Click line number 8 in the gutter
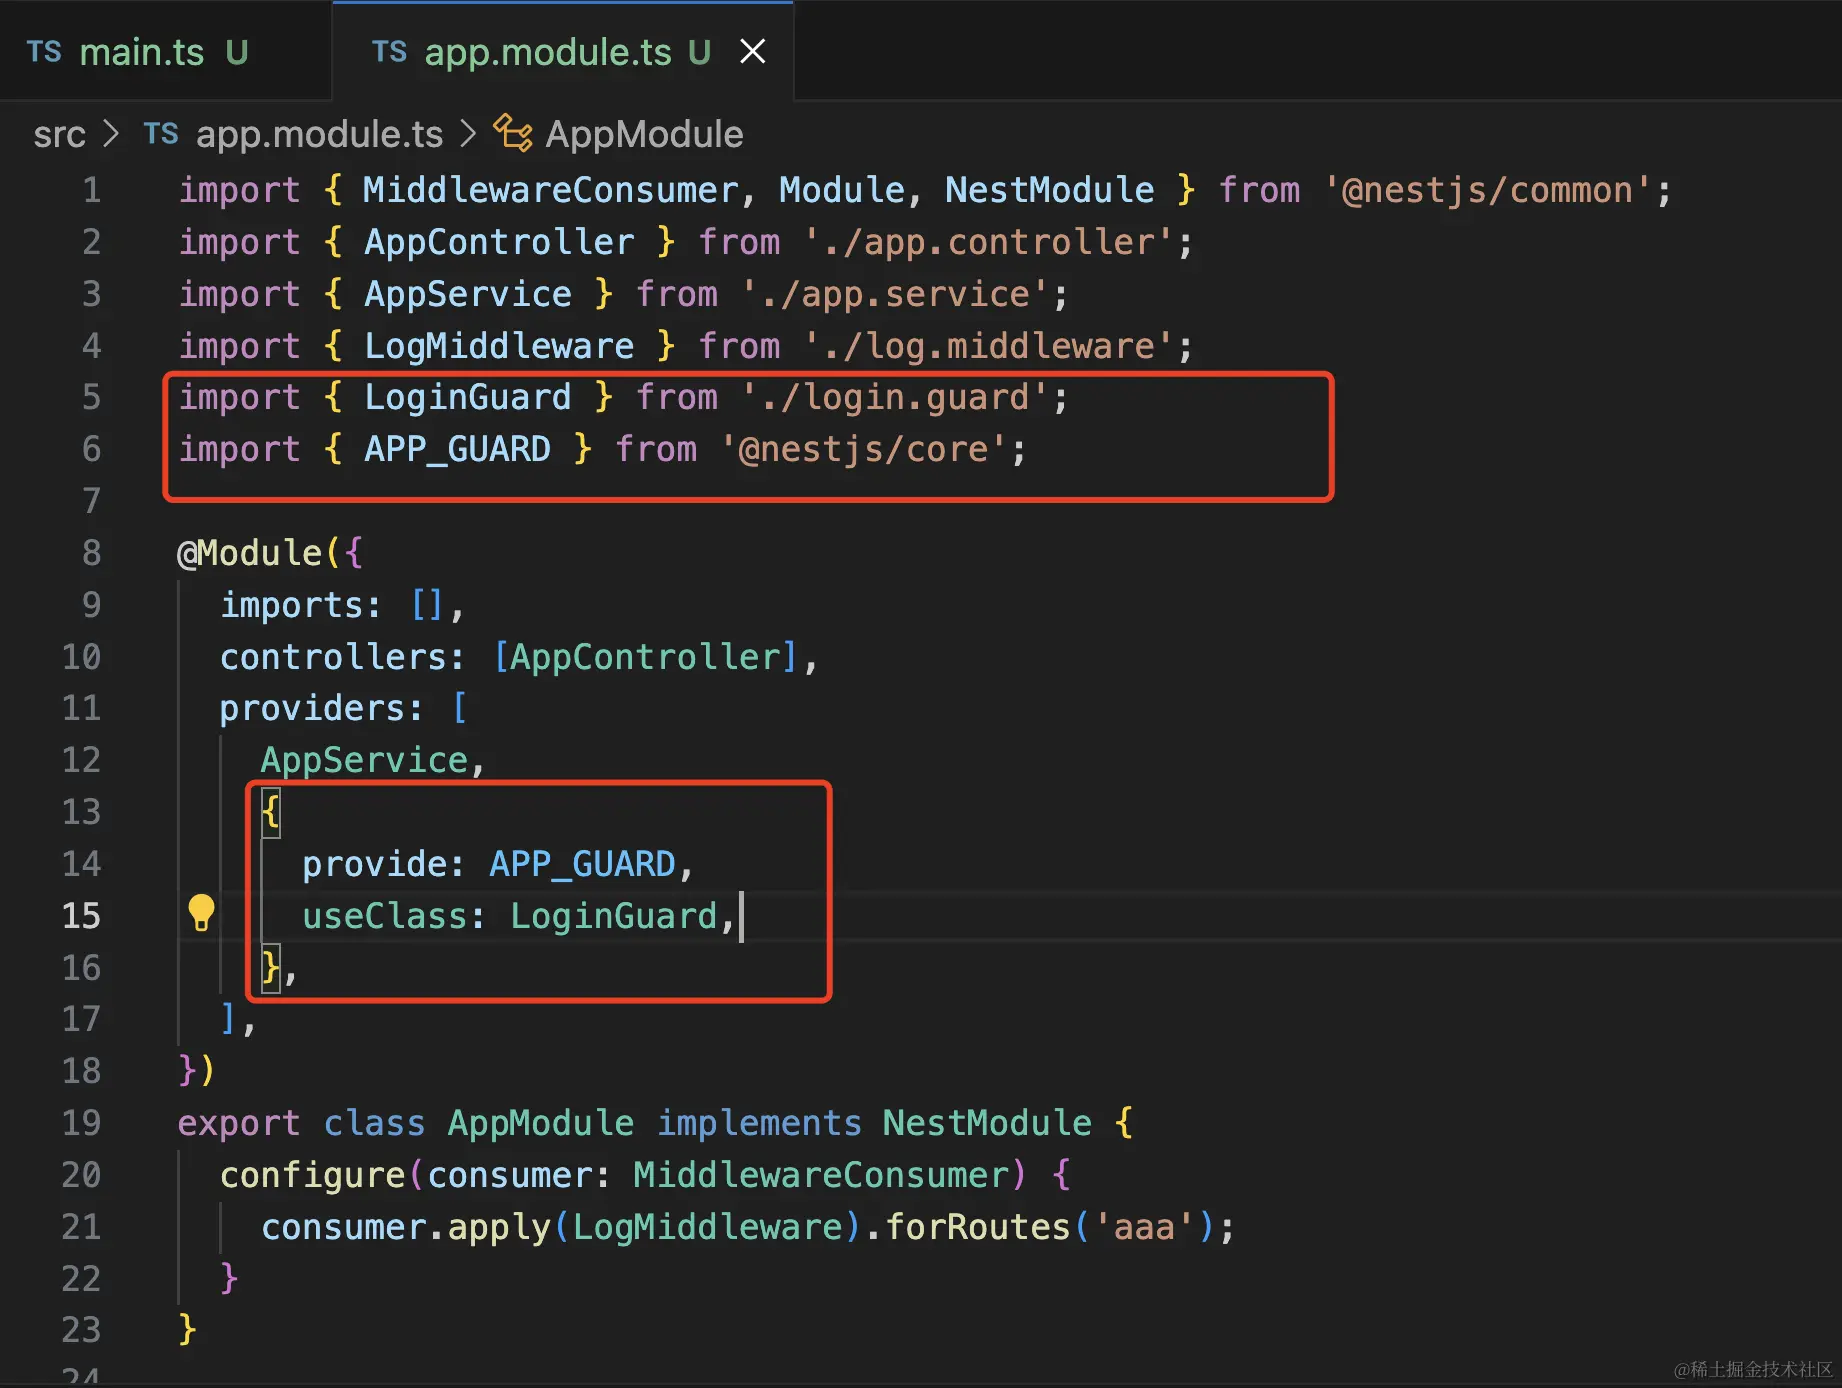Screen dimensions: 1842x1388 click(x=91, y=553)
